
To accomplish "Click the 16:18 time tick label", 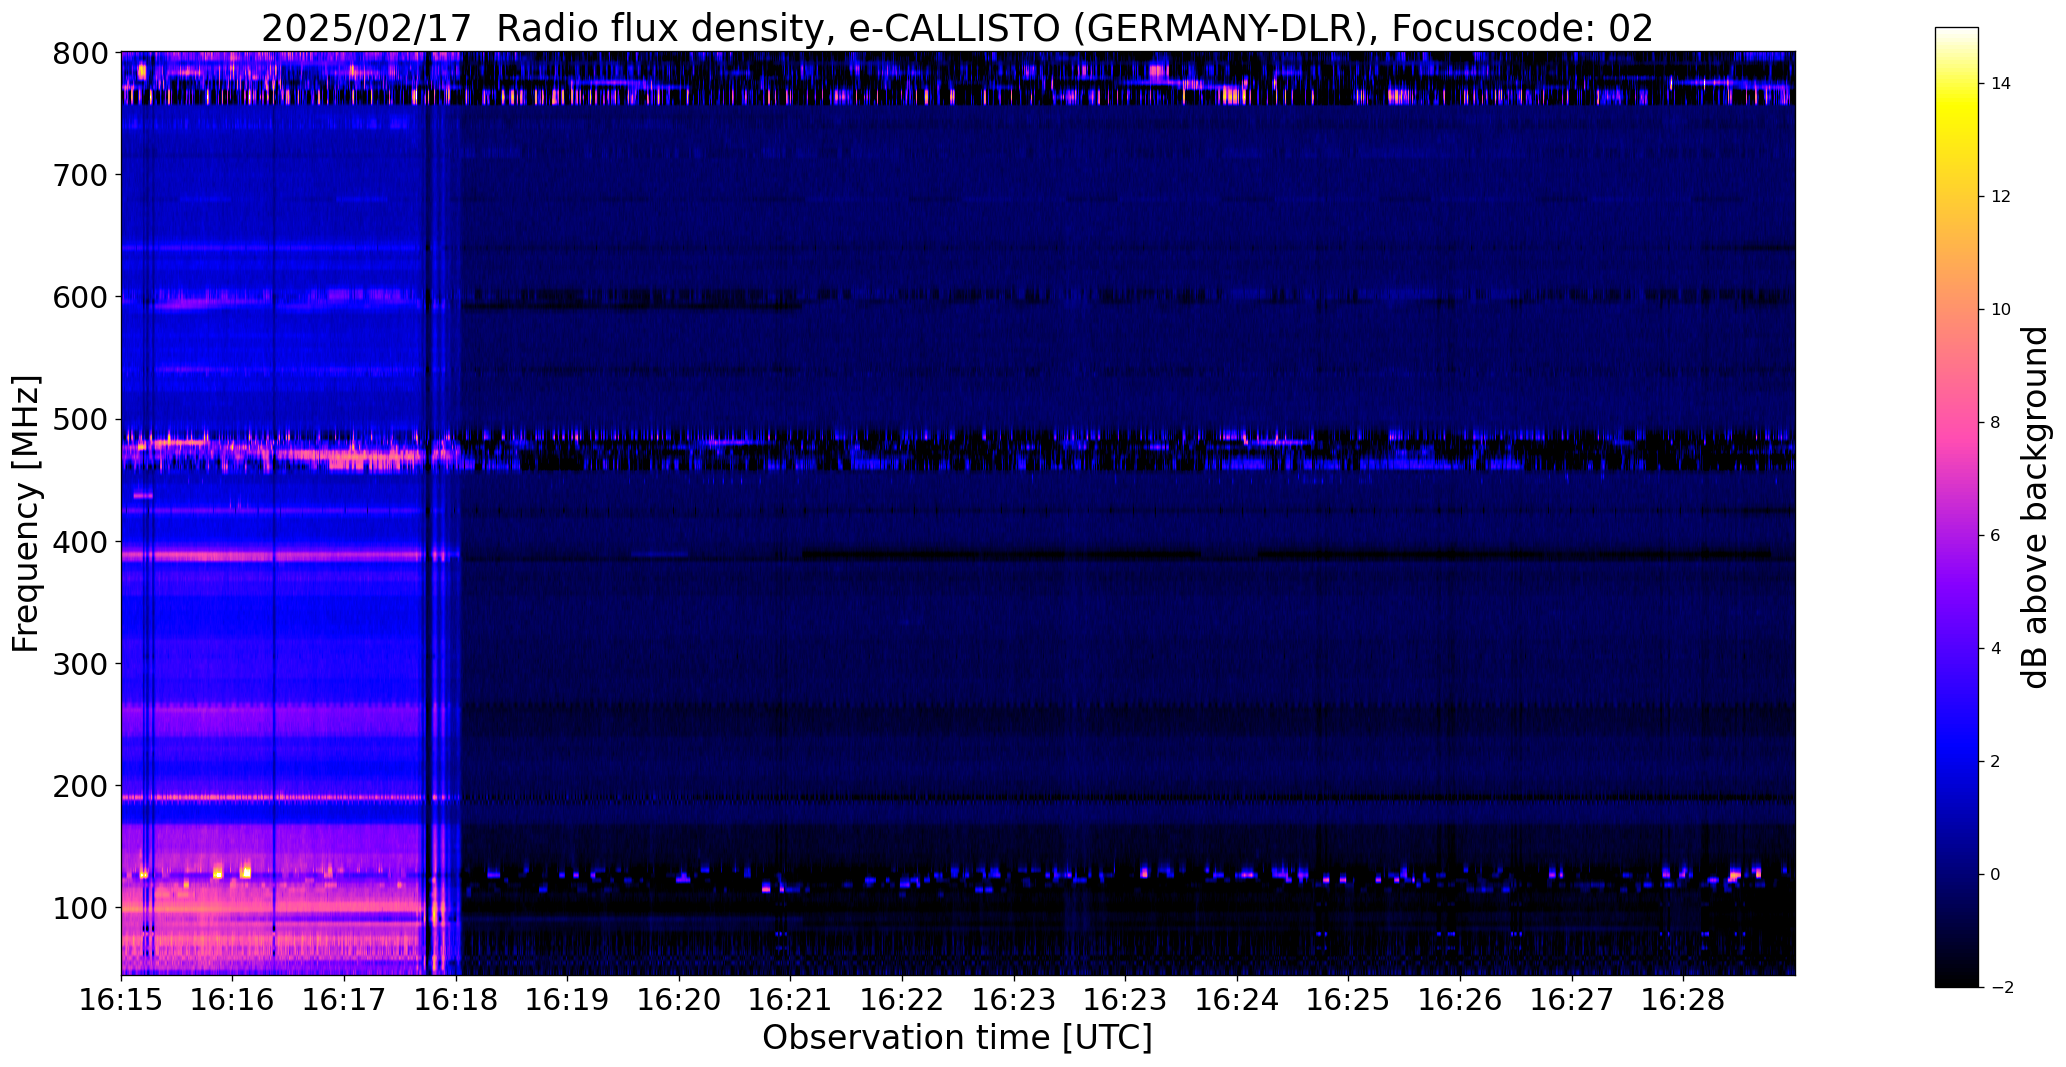I will pos(456,1000).
